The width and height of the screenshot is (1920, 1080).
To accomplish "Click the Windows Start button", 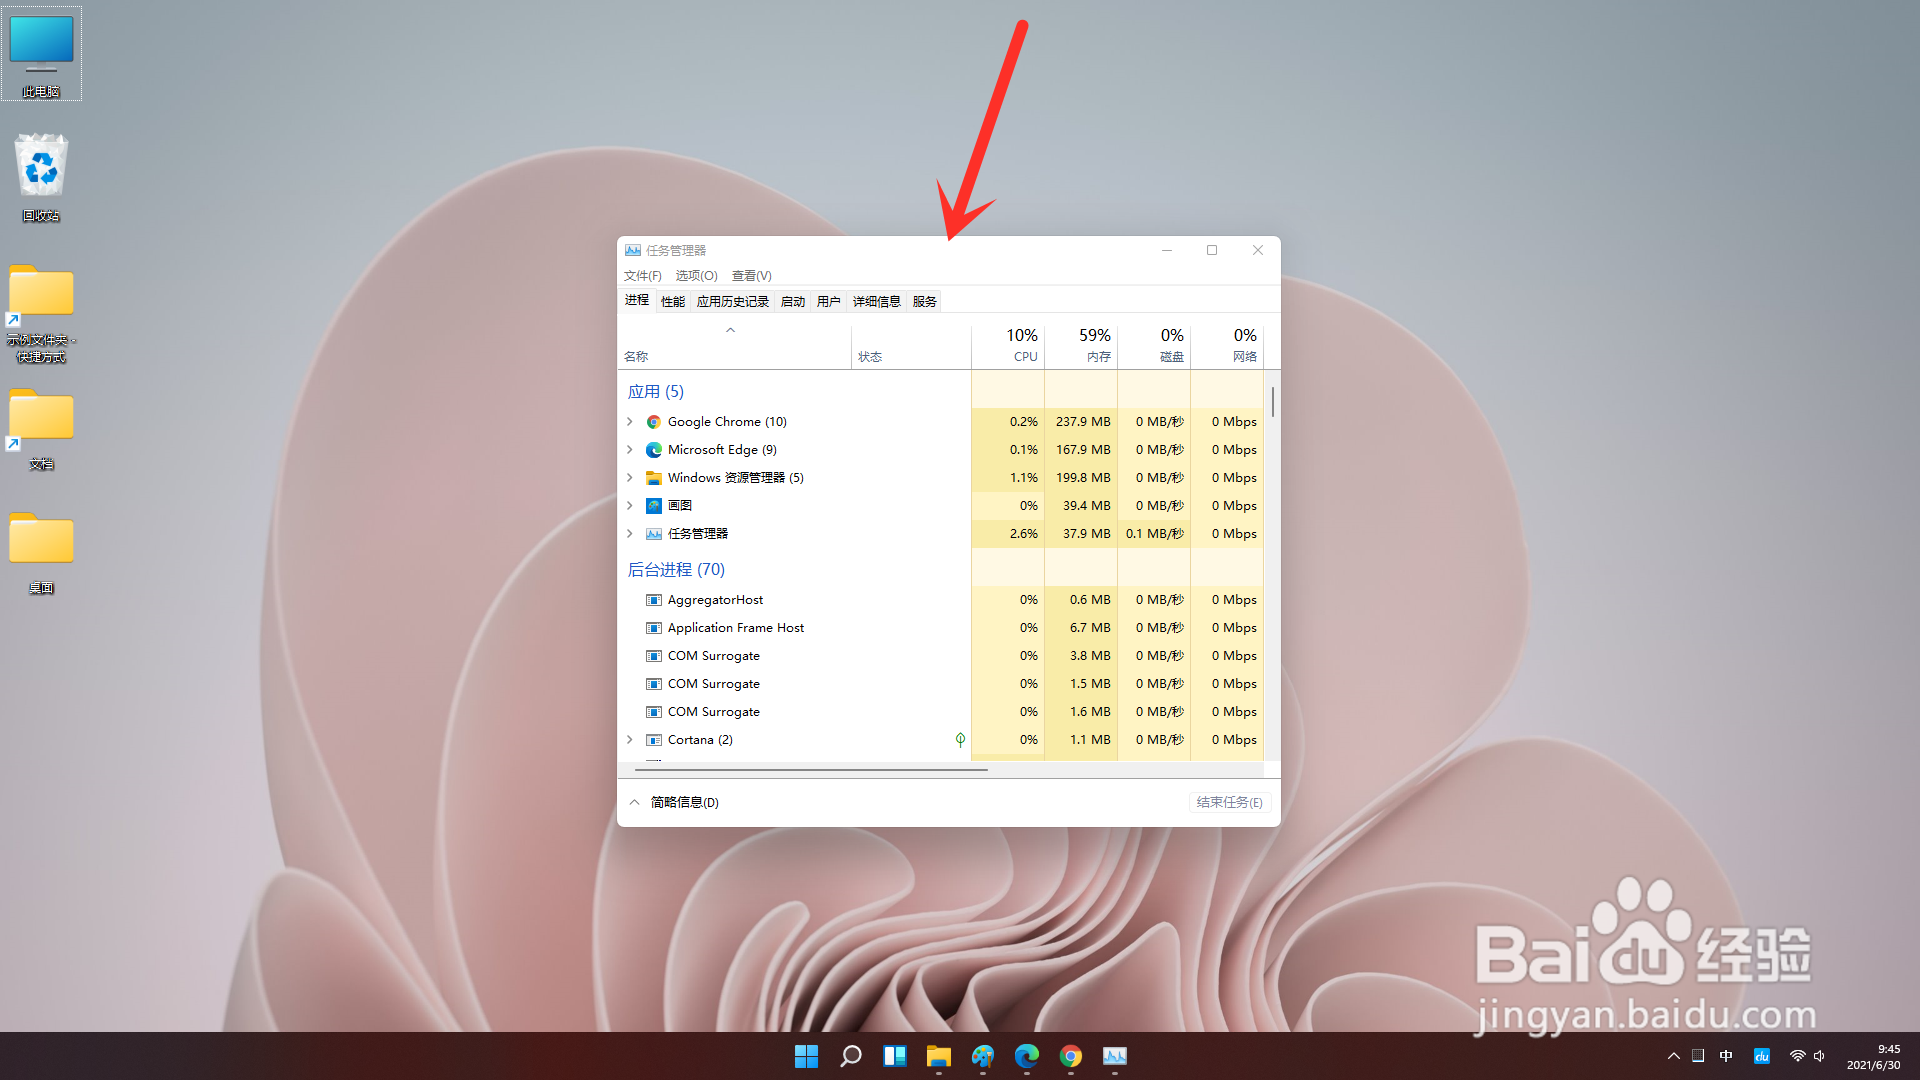I will (x=806, y=1056).
